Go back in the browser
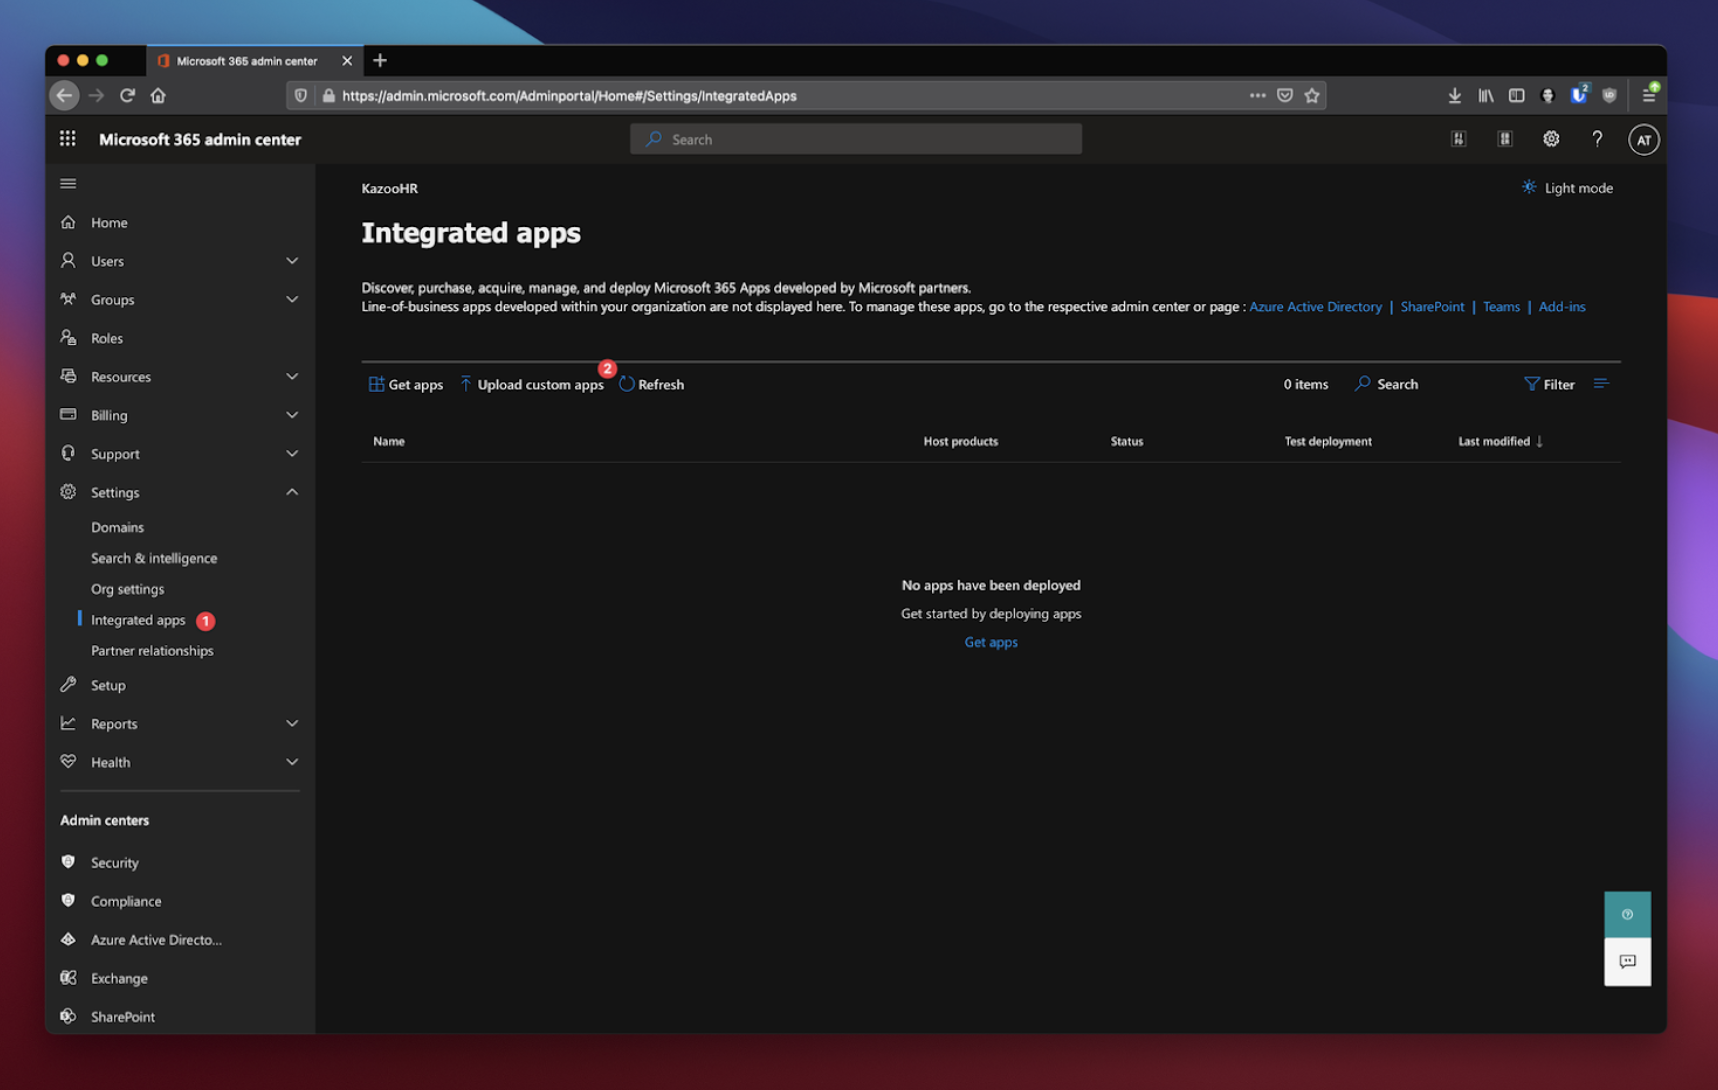Viewport: 1718px width, 1090px height. click(65, 95)
